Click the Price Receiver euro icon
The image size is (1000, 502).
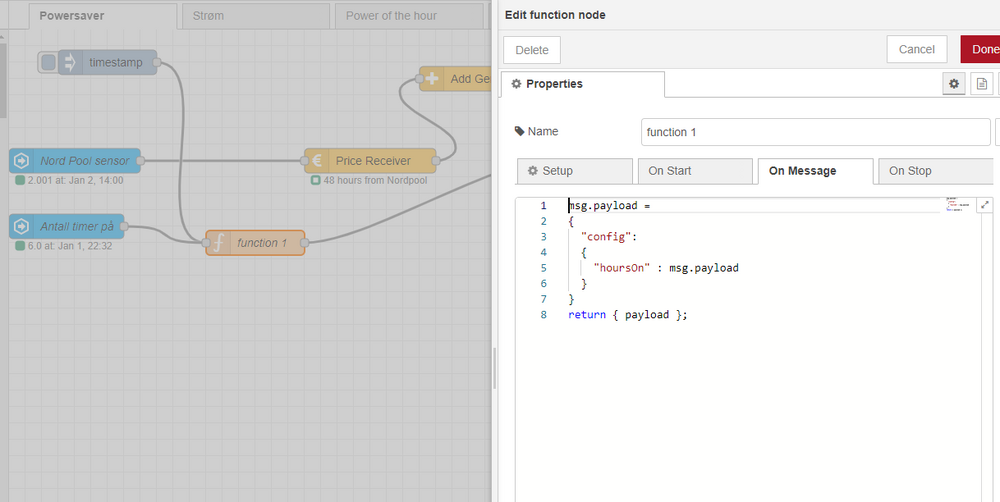coord(316,161)
